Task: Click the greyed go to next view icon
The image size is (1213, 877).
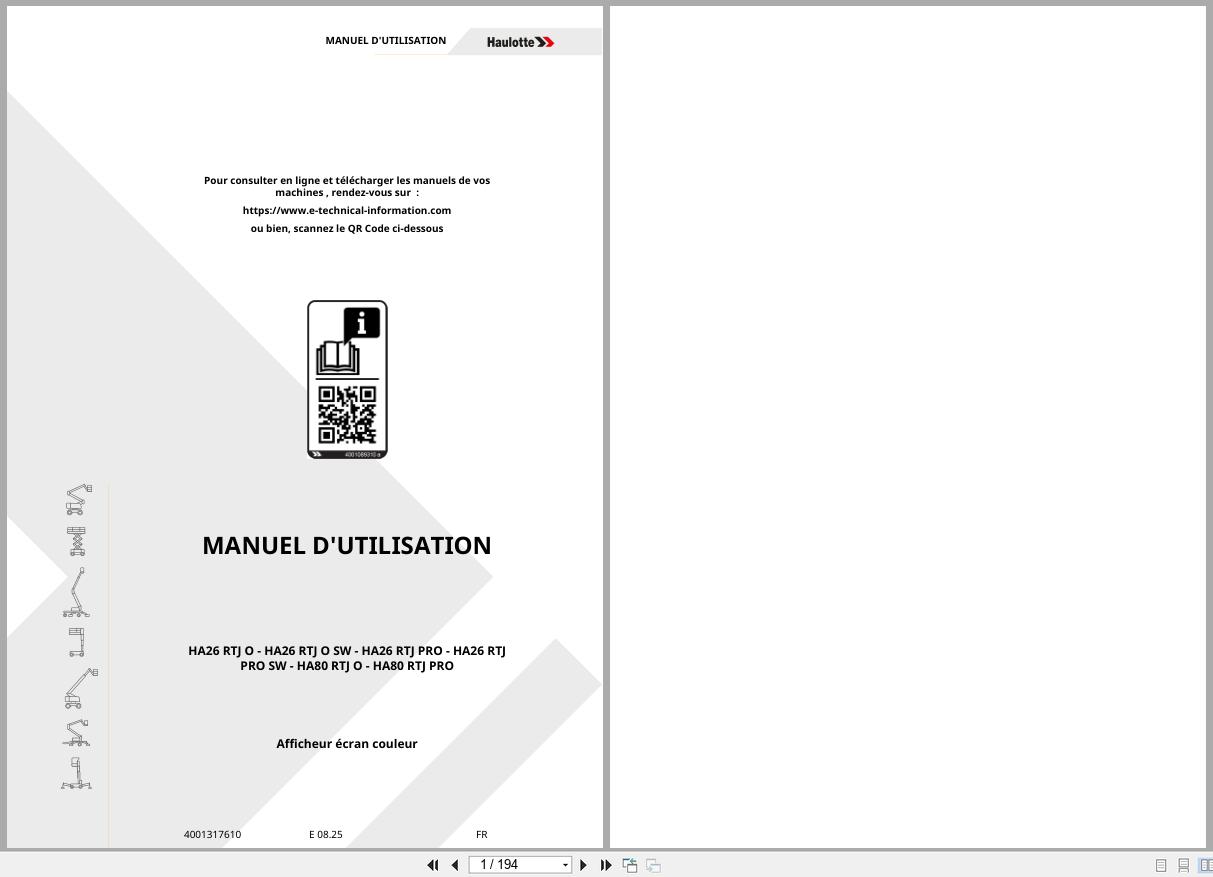Action: pyautogui.click(x=653, y=865)
